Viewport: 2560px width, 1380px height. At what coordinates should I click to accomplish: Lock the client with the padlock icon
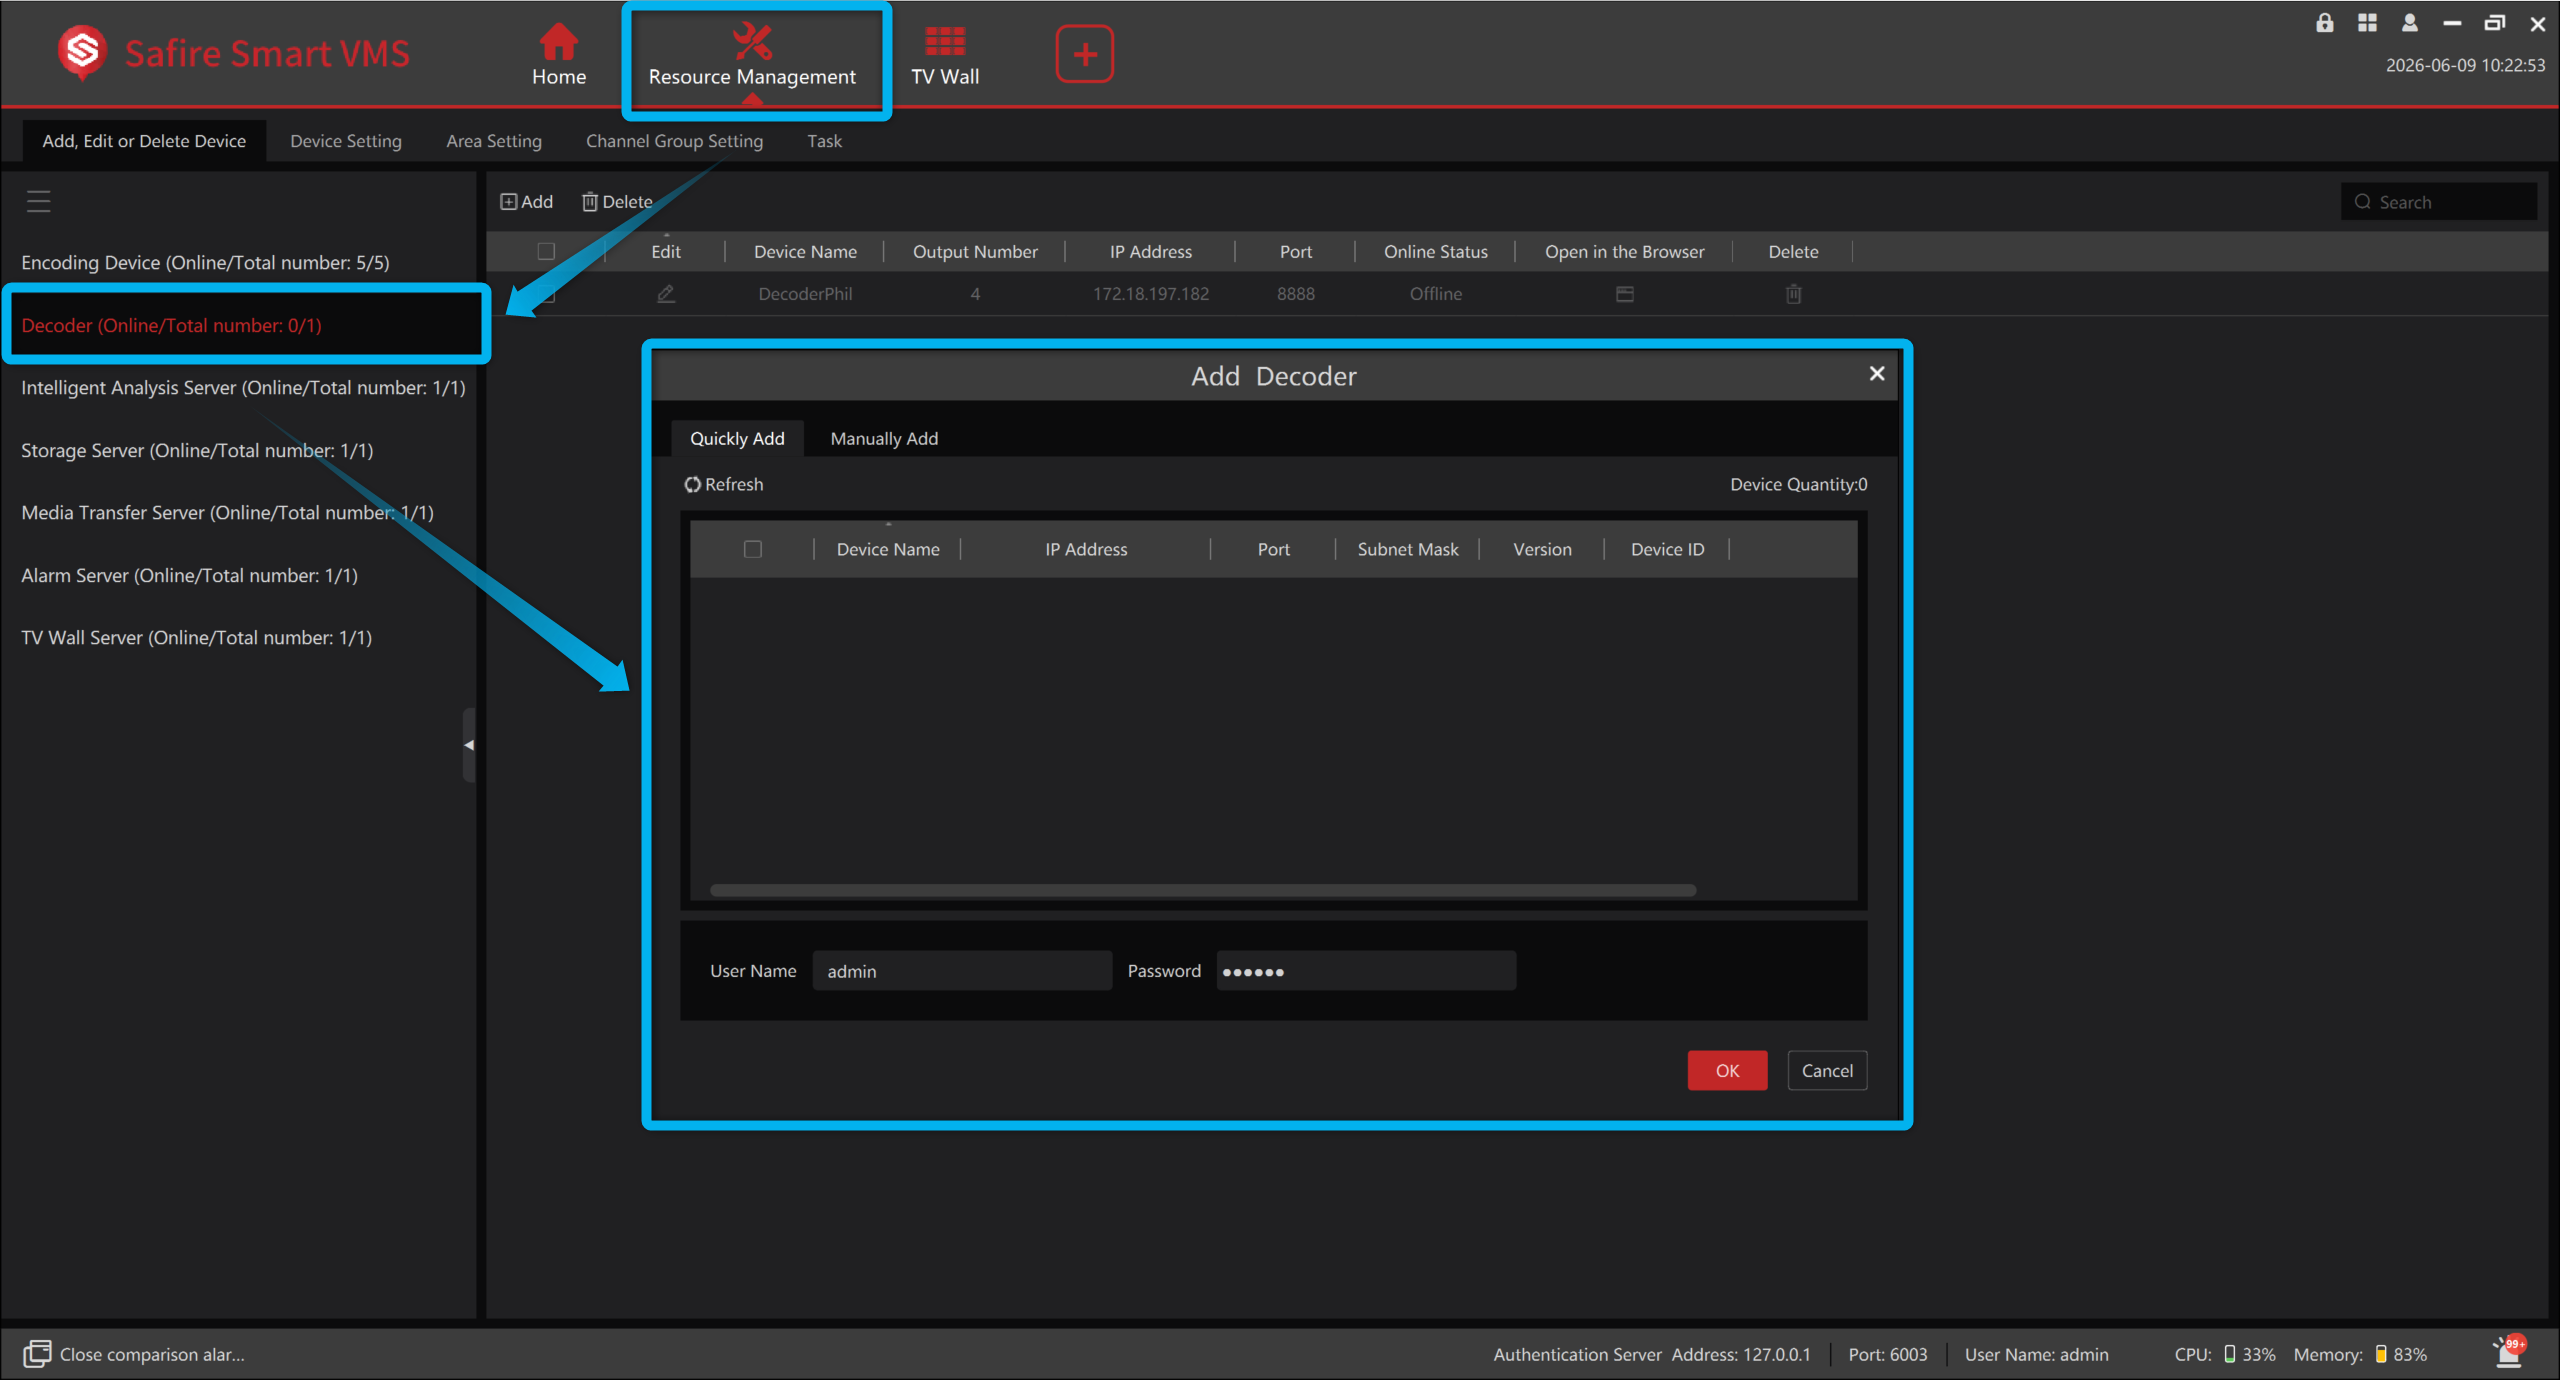2324,23
